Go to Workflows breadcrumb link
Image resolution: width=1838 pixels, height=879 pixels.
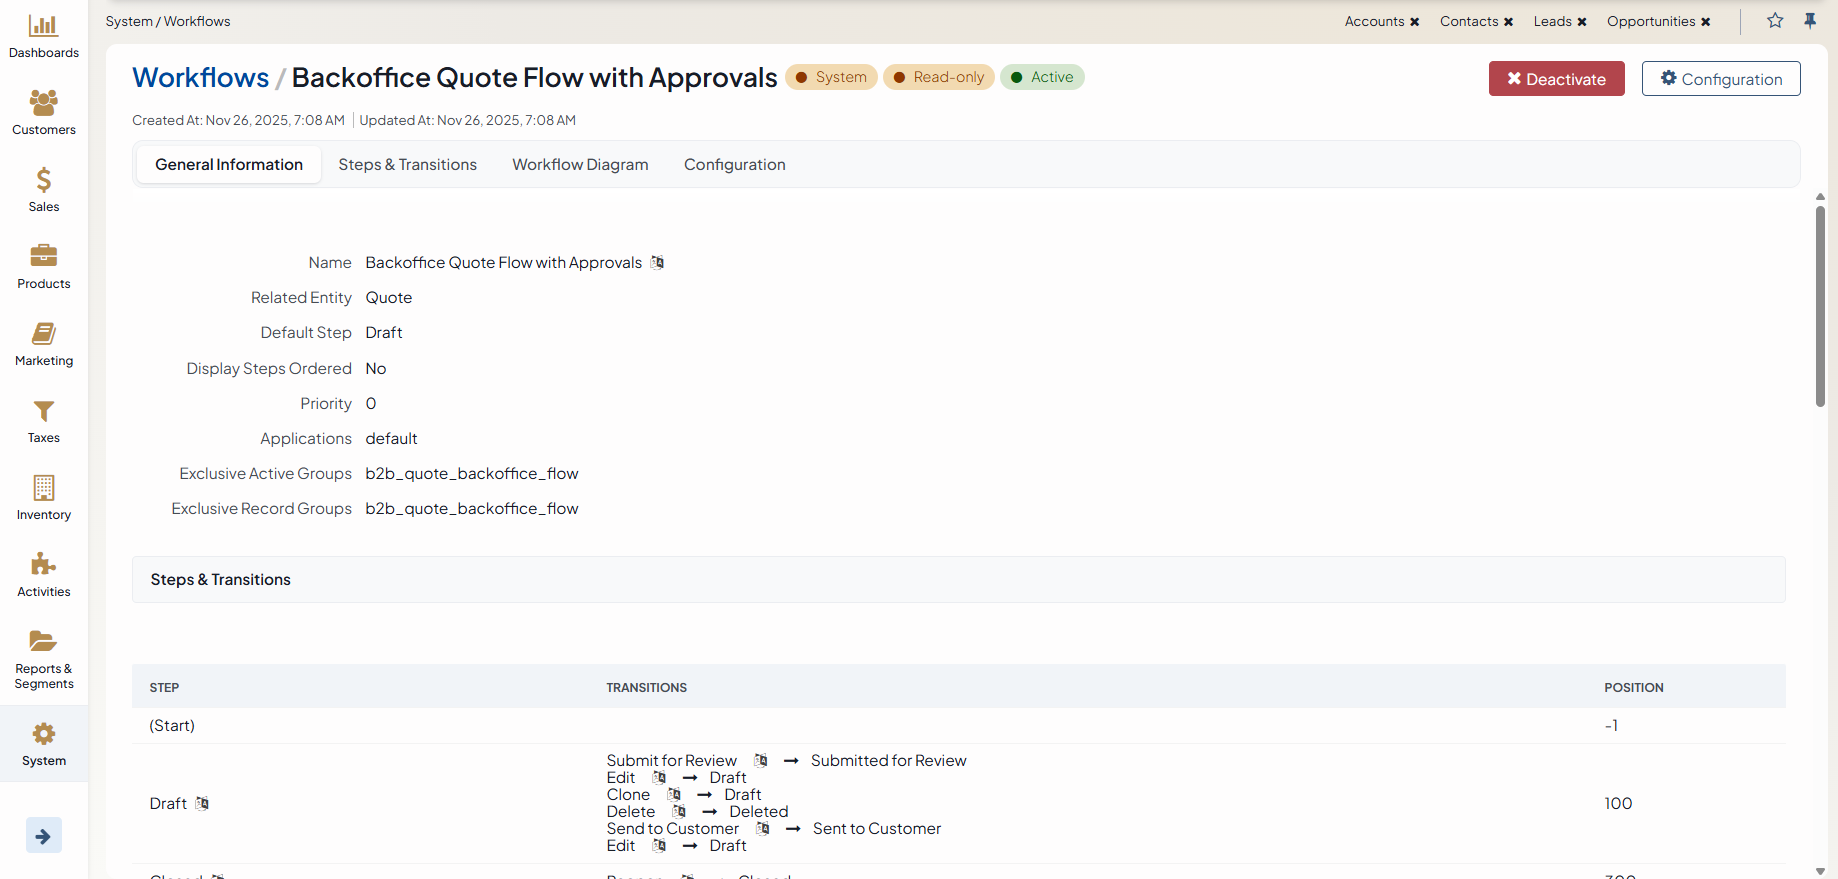point(200,78)
